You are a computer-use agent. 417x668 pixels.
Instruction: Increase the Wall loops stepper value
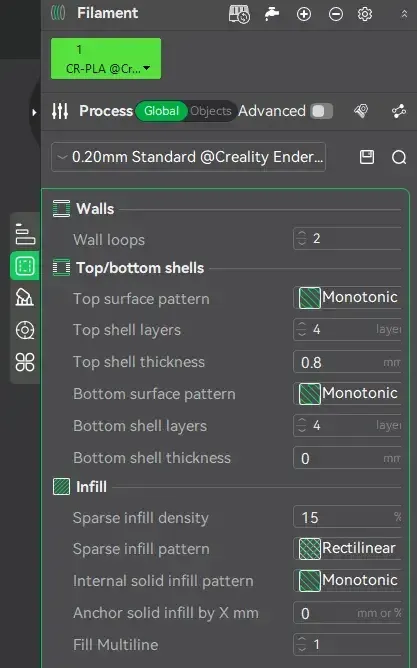pyautogui.click(x=302, y=234)
